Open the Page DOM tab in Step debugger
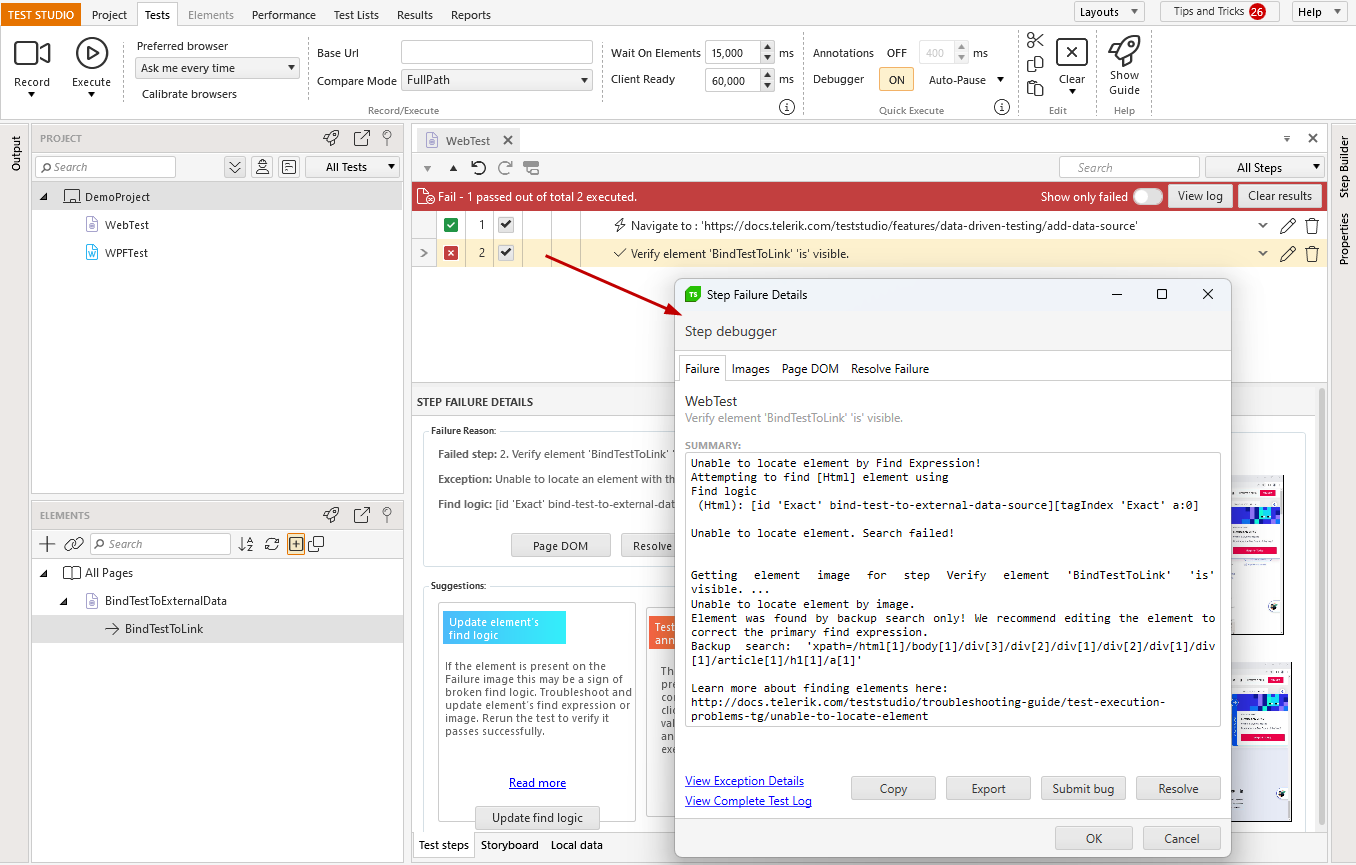Screen dimensions: 1356x865 (810, 369)
